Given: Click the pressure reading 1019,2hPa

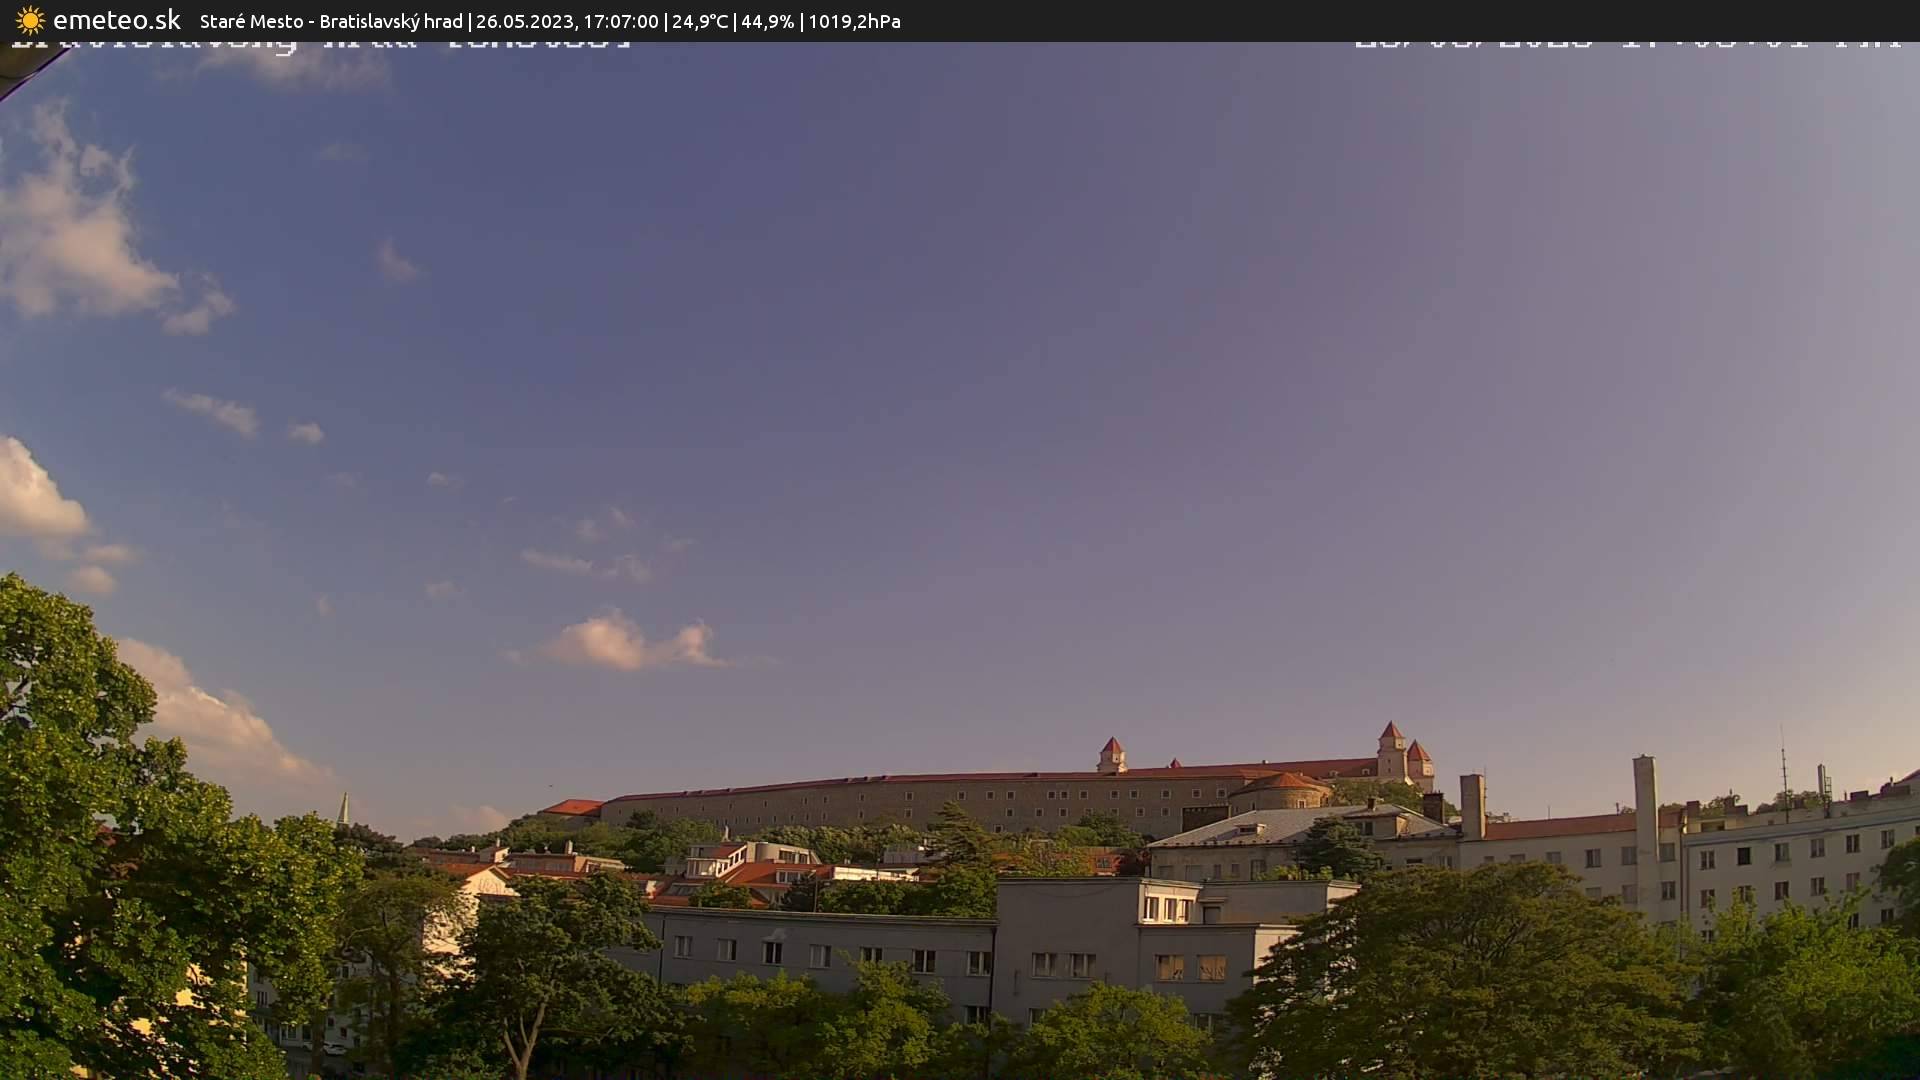Looking at the screenshot, I should pyautogui.click(x=852, y=20).
